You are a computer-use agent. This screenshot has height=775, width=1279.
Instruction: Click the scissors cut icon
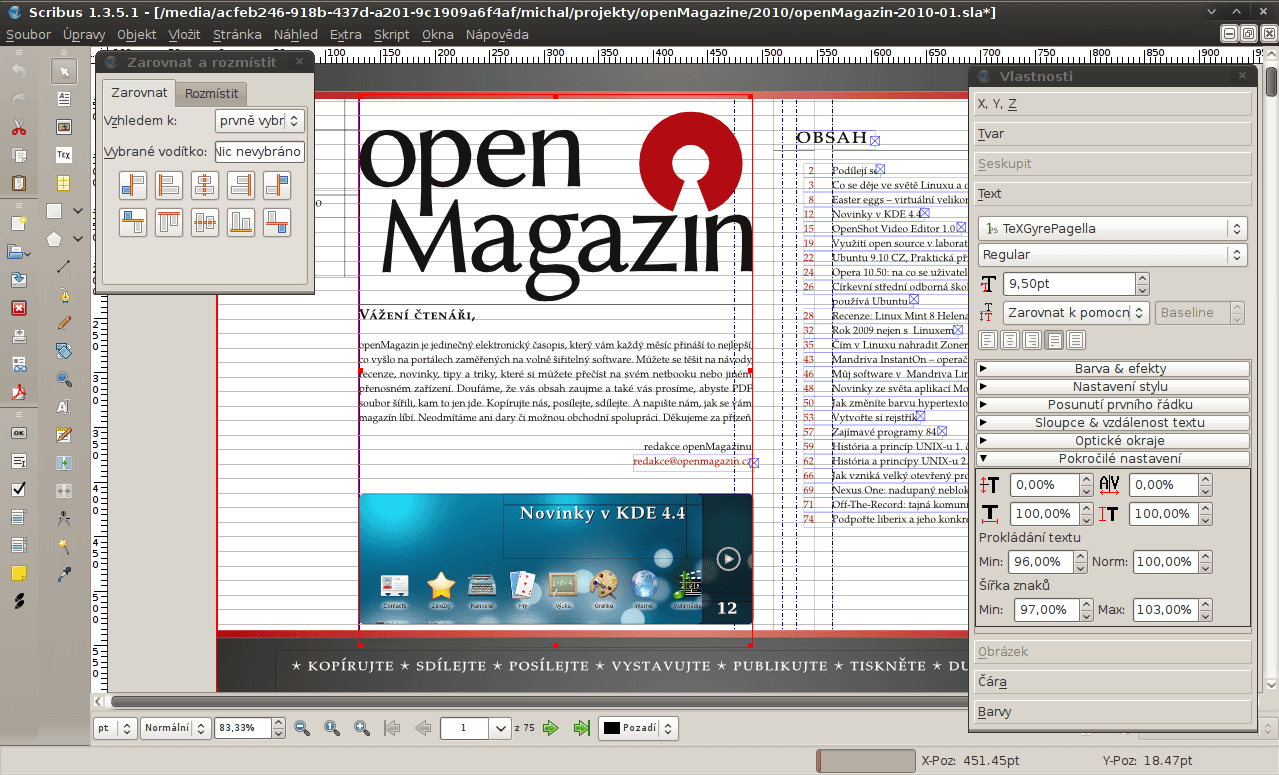[18, 127]
